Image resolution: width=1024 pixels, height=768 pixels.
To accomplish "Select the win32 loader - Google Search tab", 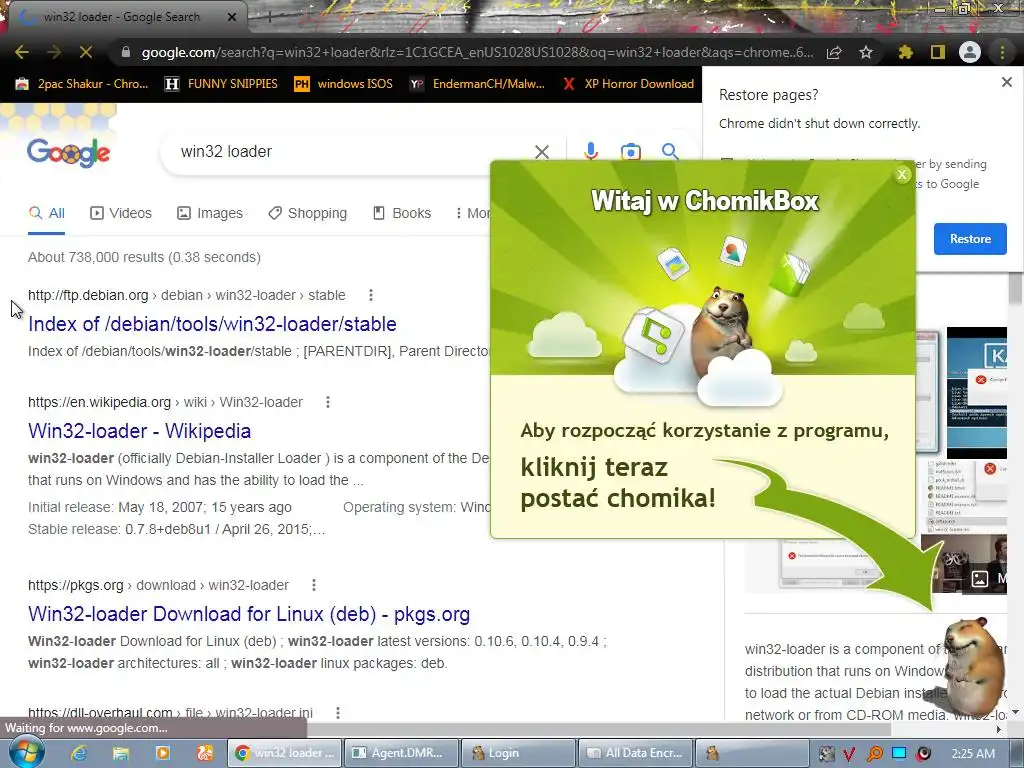I will click(x=121, y=17).
